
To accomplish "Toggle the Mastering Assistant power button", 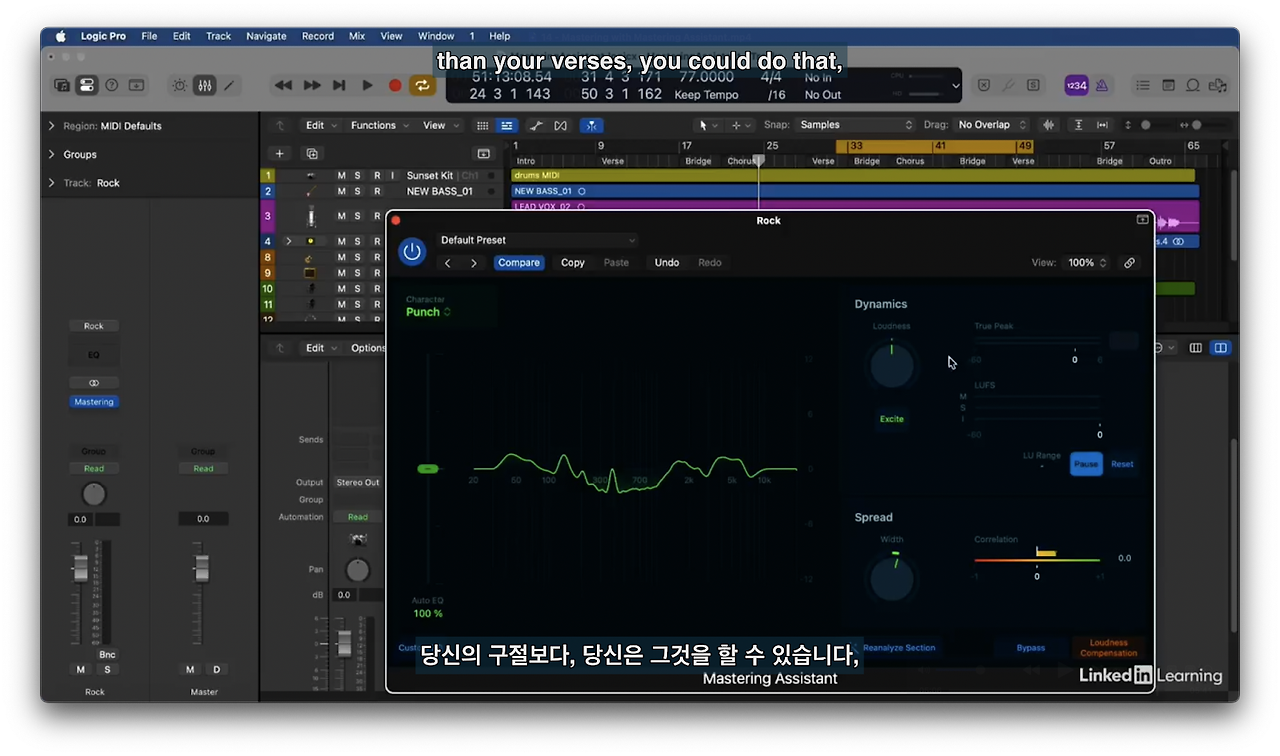I will [412, 251].
